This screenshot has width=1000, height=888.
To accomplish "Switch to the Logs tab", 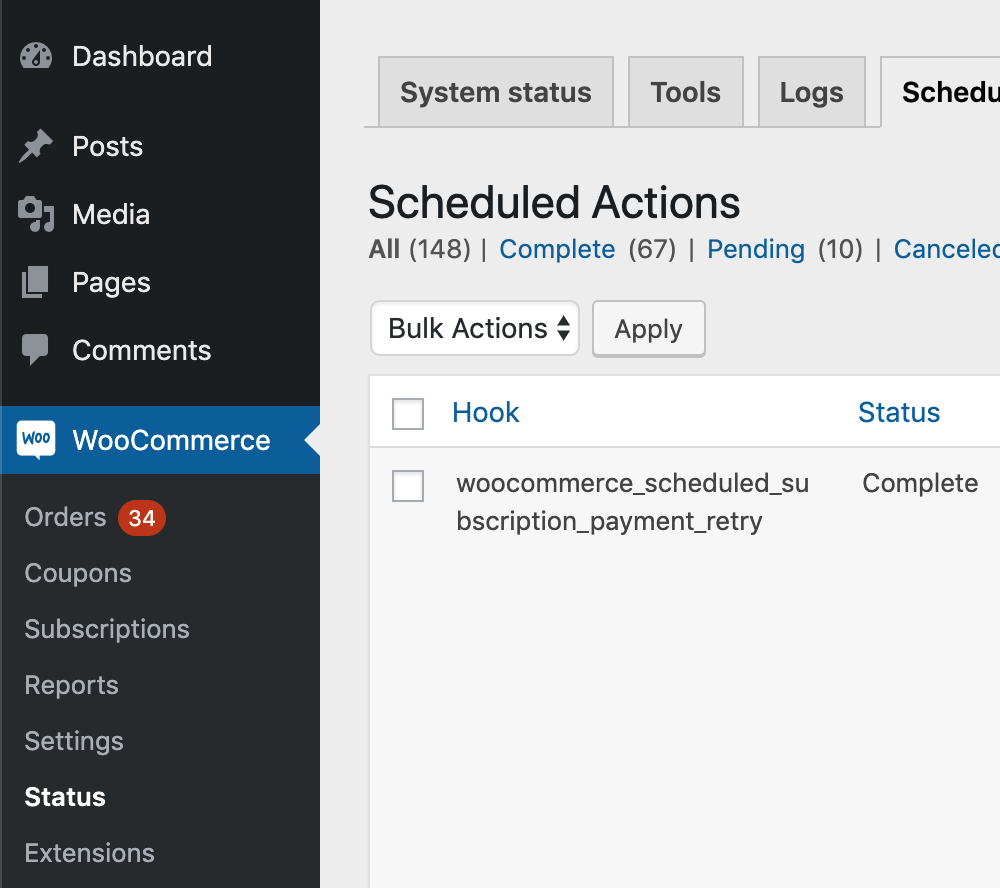I will coord(811,93).
